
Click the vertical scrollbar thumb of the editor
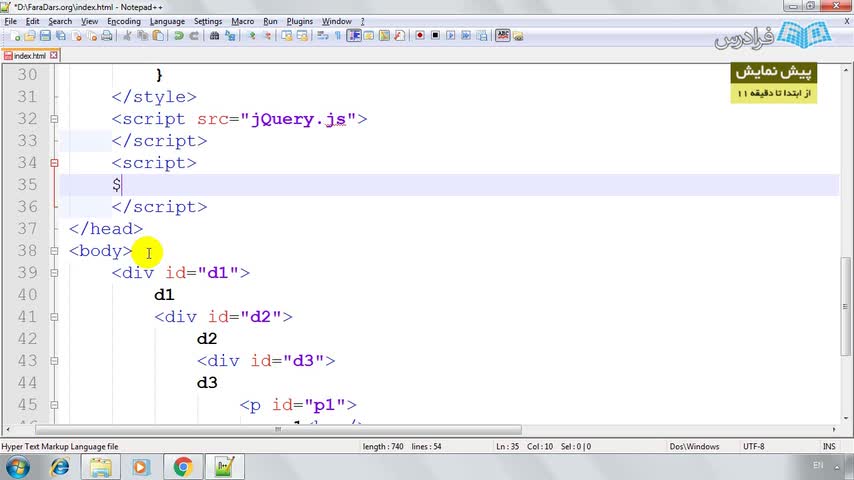845,306
